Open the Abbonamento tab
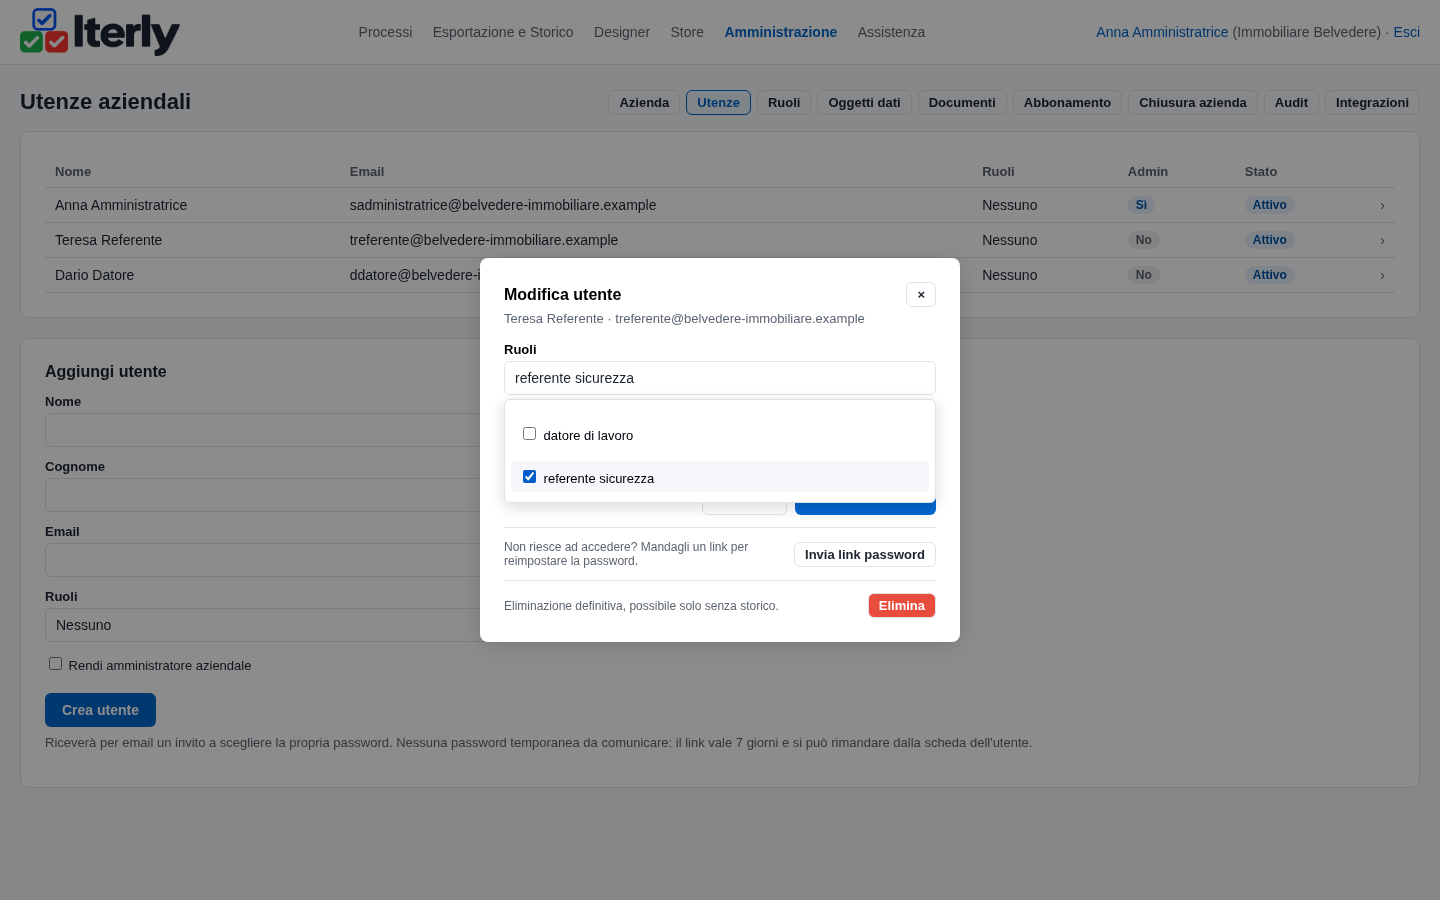 click(x=1067, y=103)
